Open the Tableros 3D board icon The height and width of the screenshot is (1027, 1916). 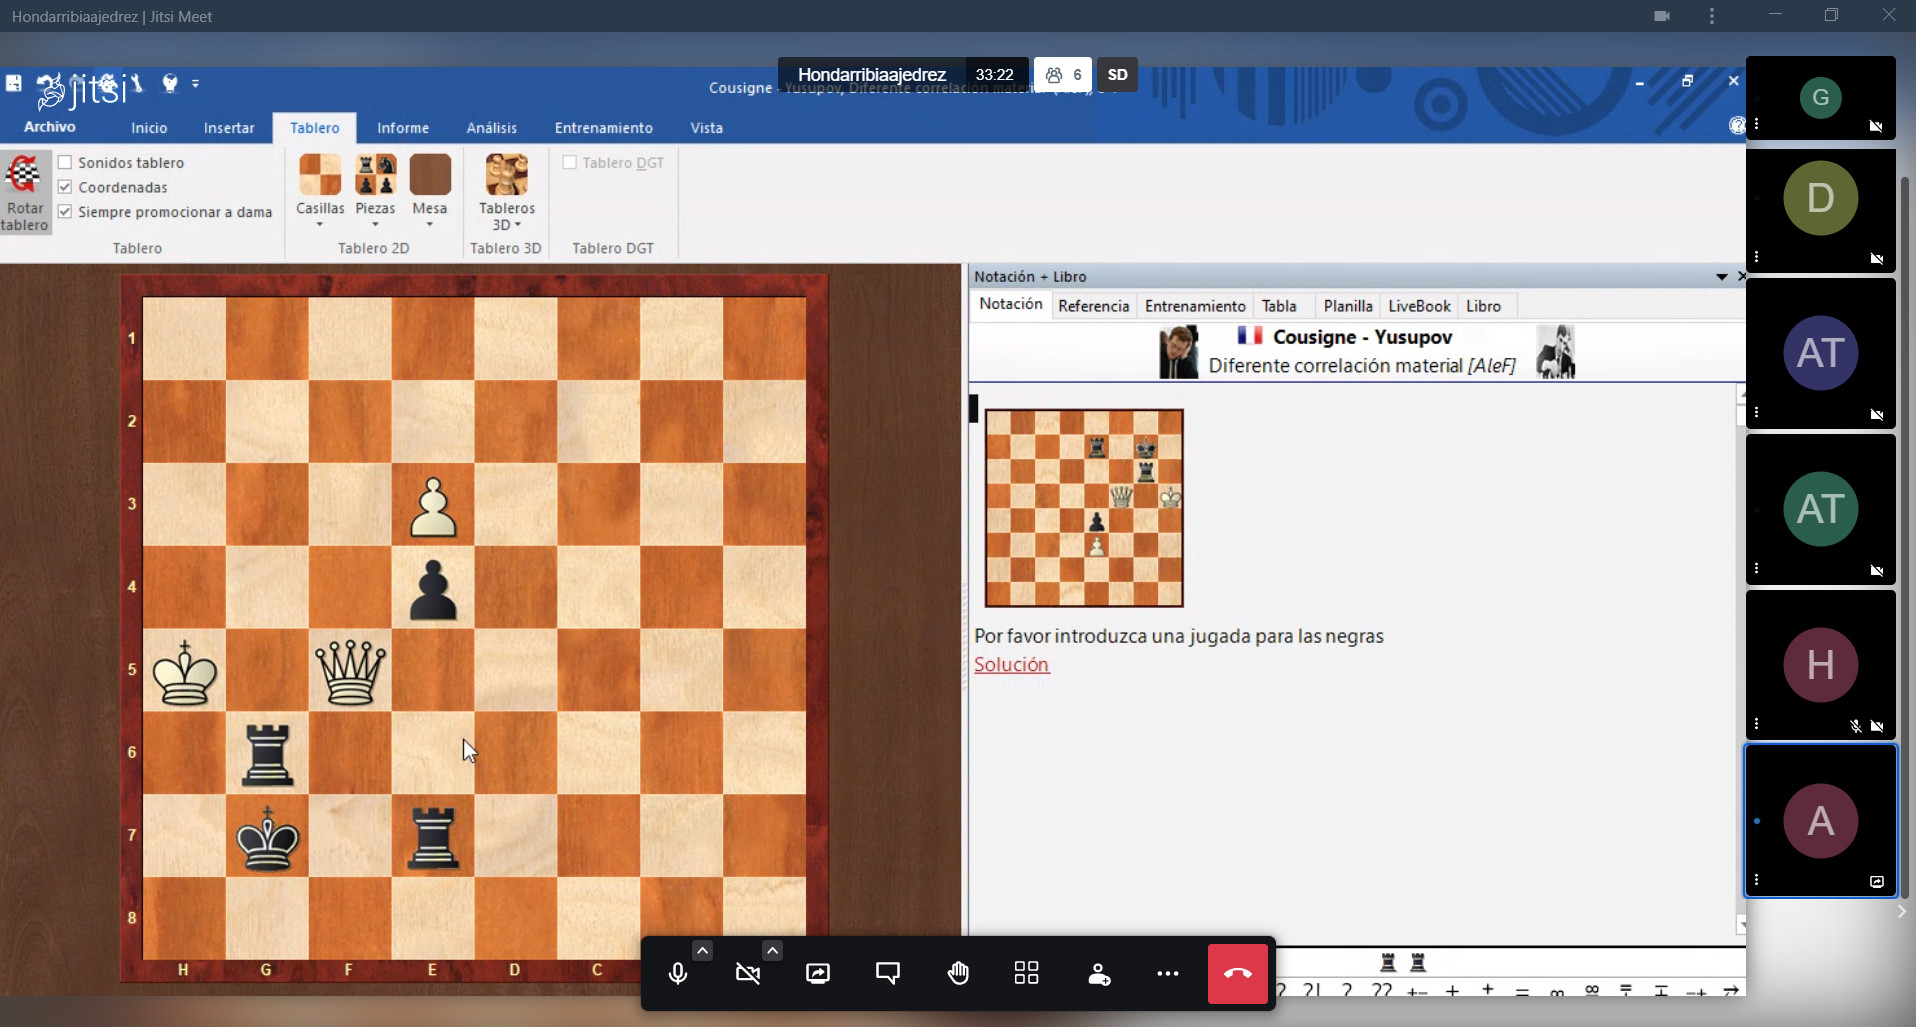point(507,177)
